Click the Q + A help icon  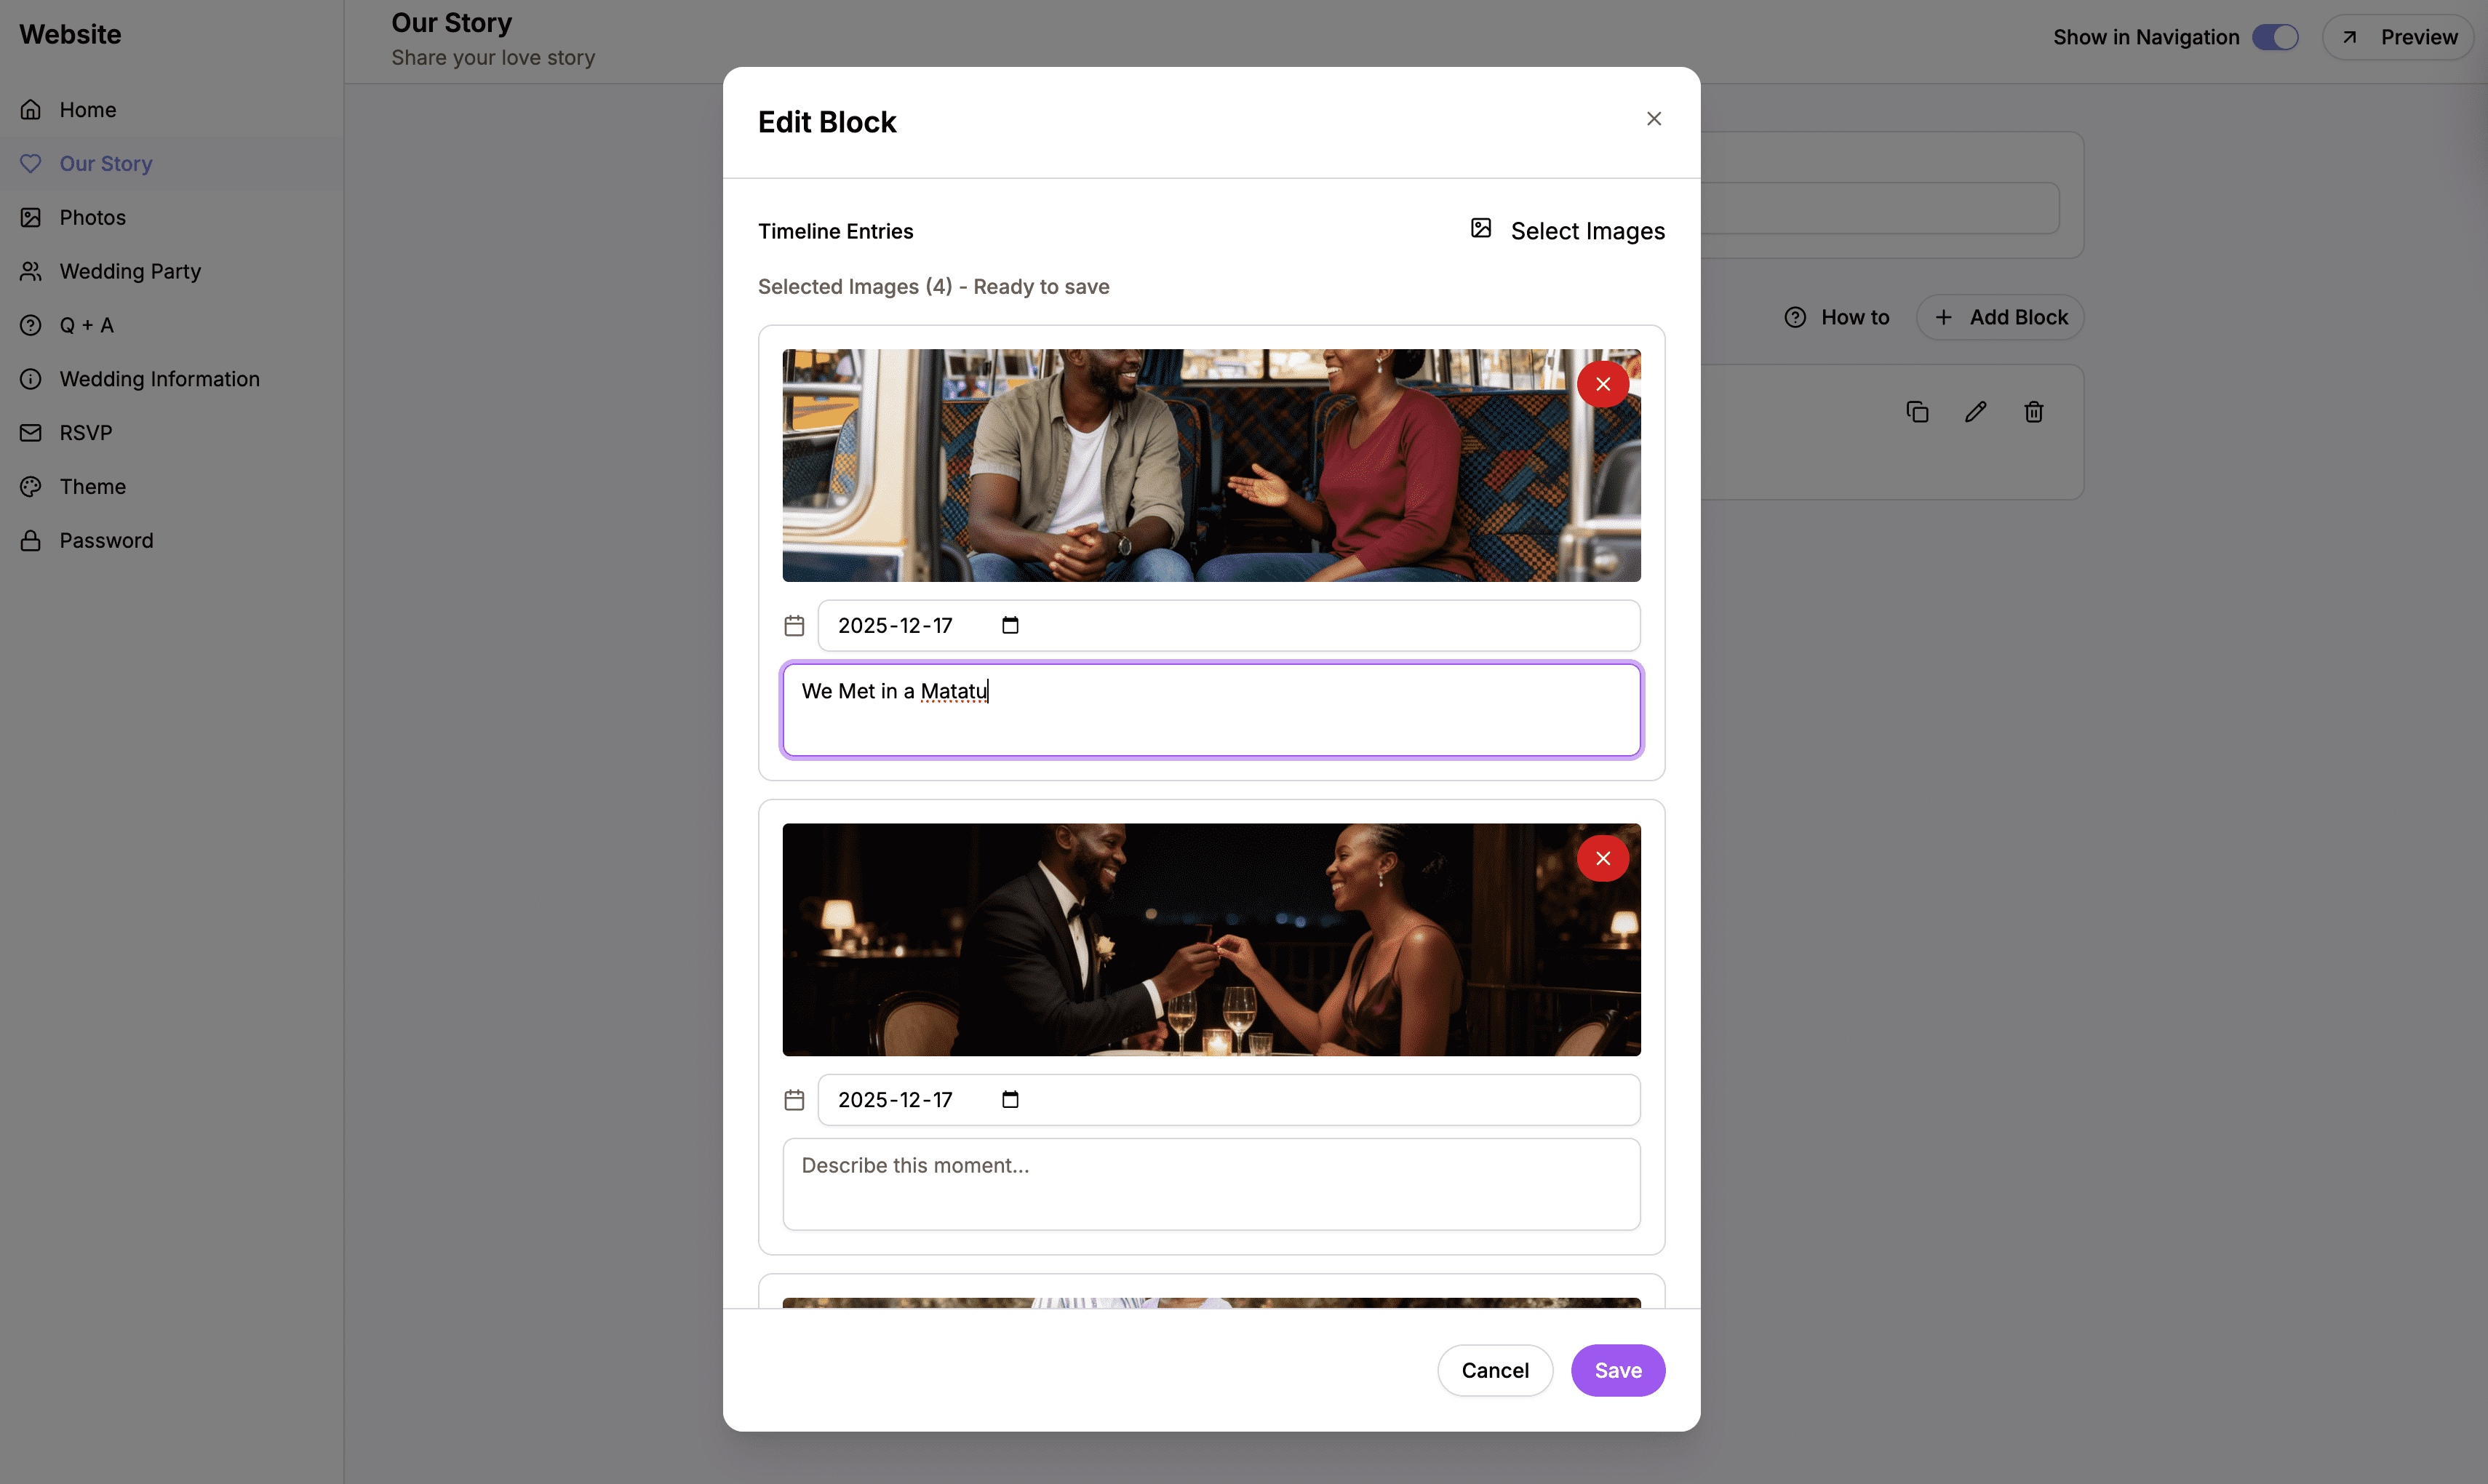click(x=30, y=324)
